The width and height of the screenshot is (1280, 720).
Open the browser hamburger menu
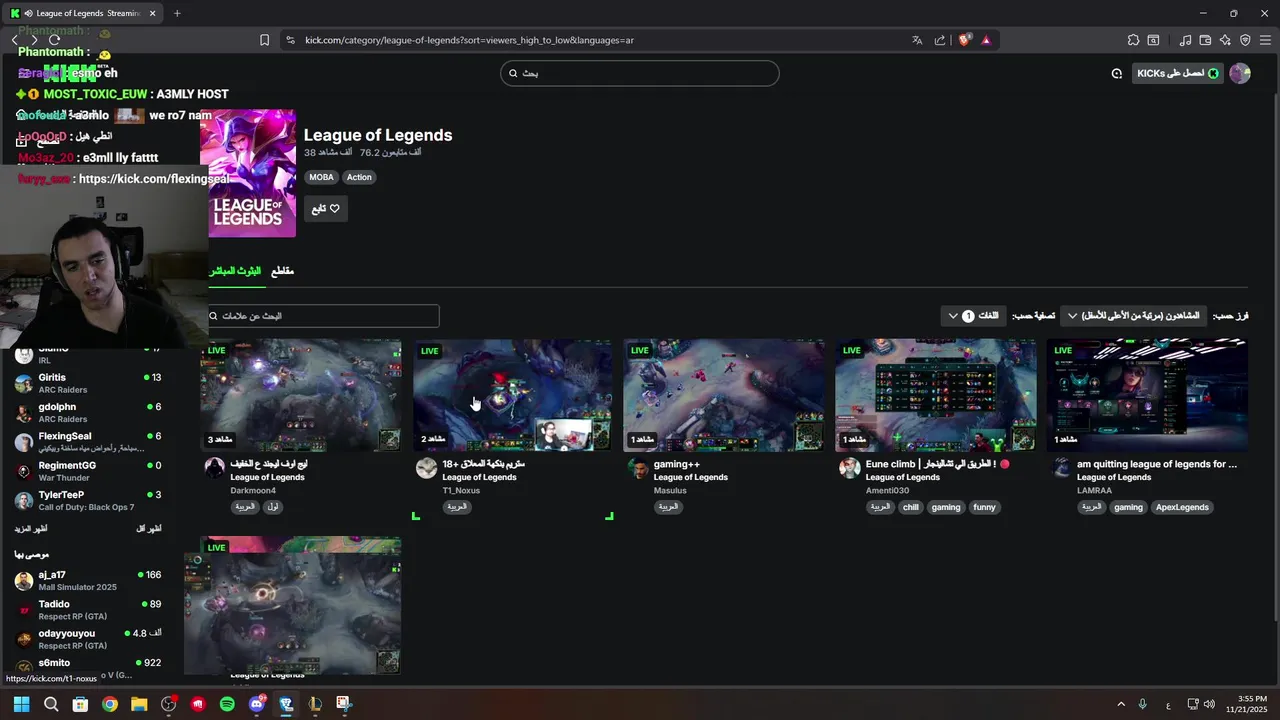(x=1266, y=40)
